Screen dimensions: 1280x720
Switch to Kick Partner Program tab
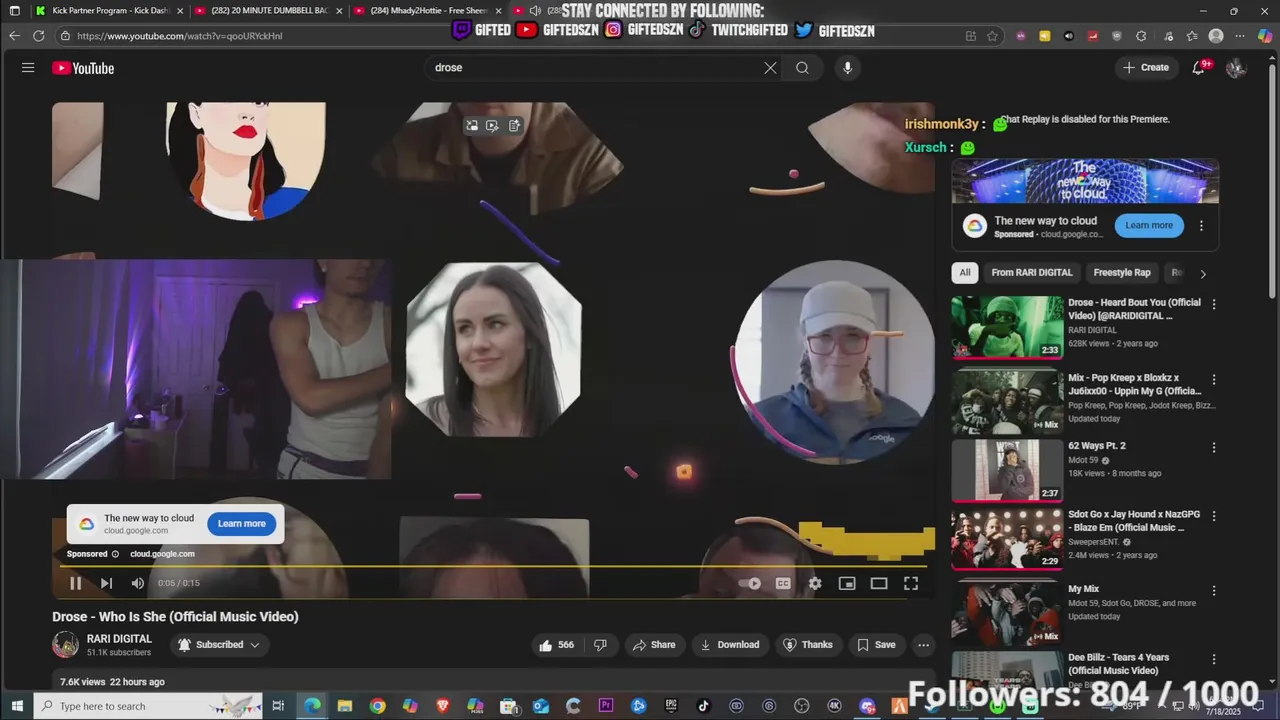(x=108, y=11)
